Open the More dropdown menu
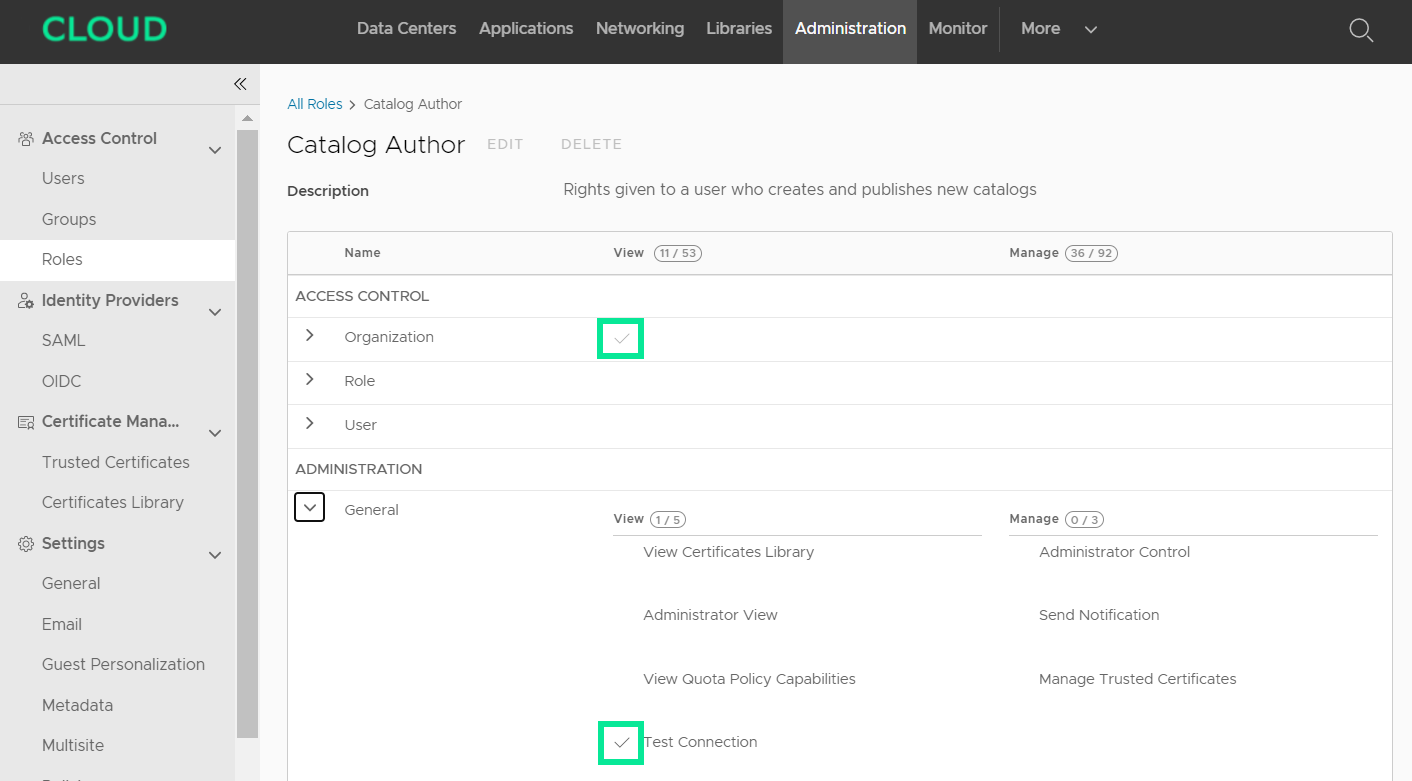Screen dimensions: 1412x781 click(x=1059, y=29)
